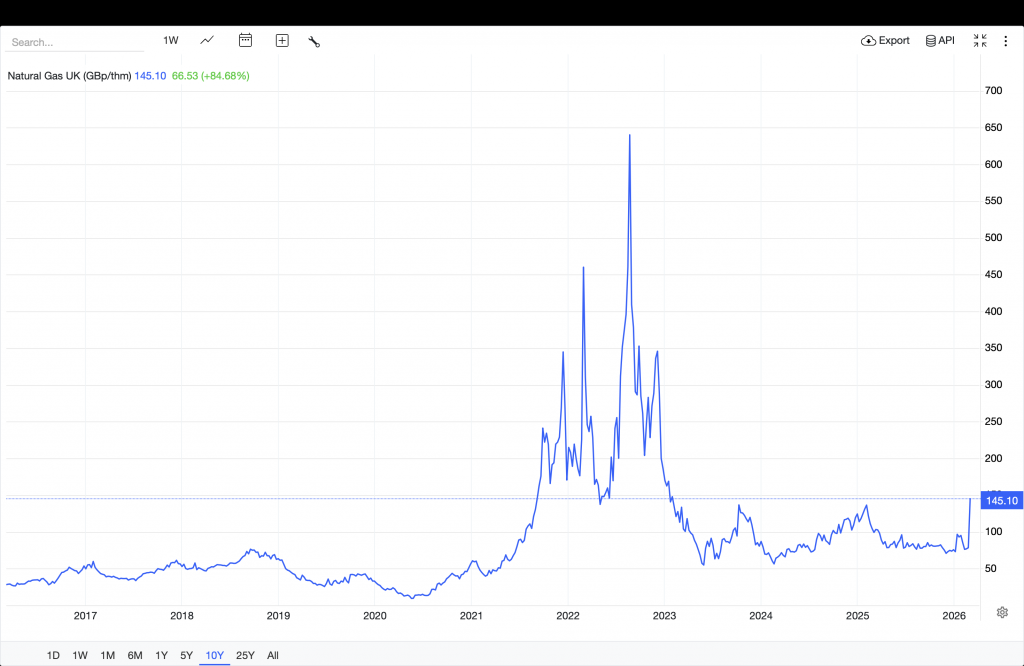Choose the 1Y time range
Viewport: 1024px width, 666px height.
(x=161, y=655)
